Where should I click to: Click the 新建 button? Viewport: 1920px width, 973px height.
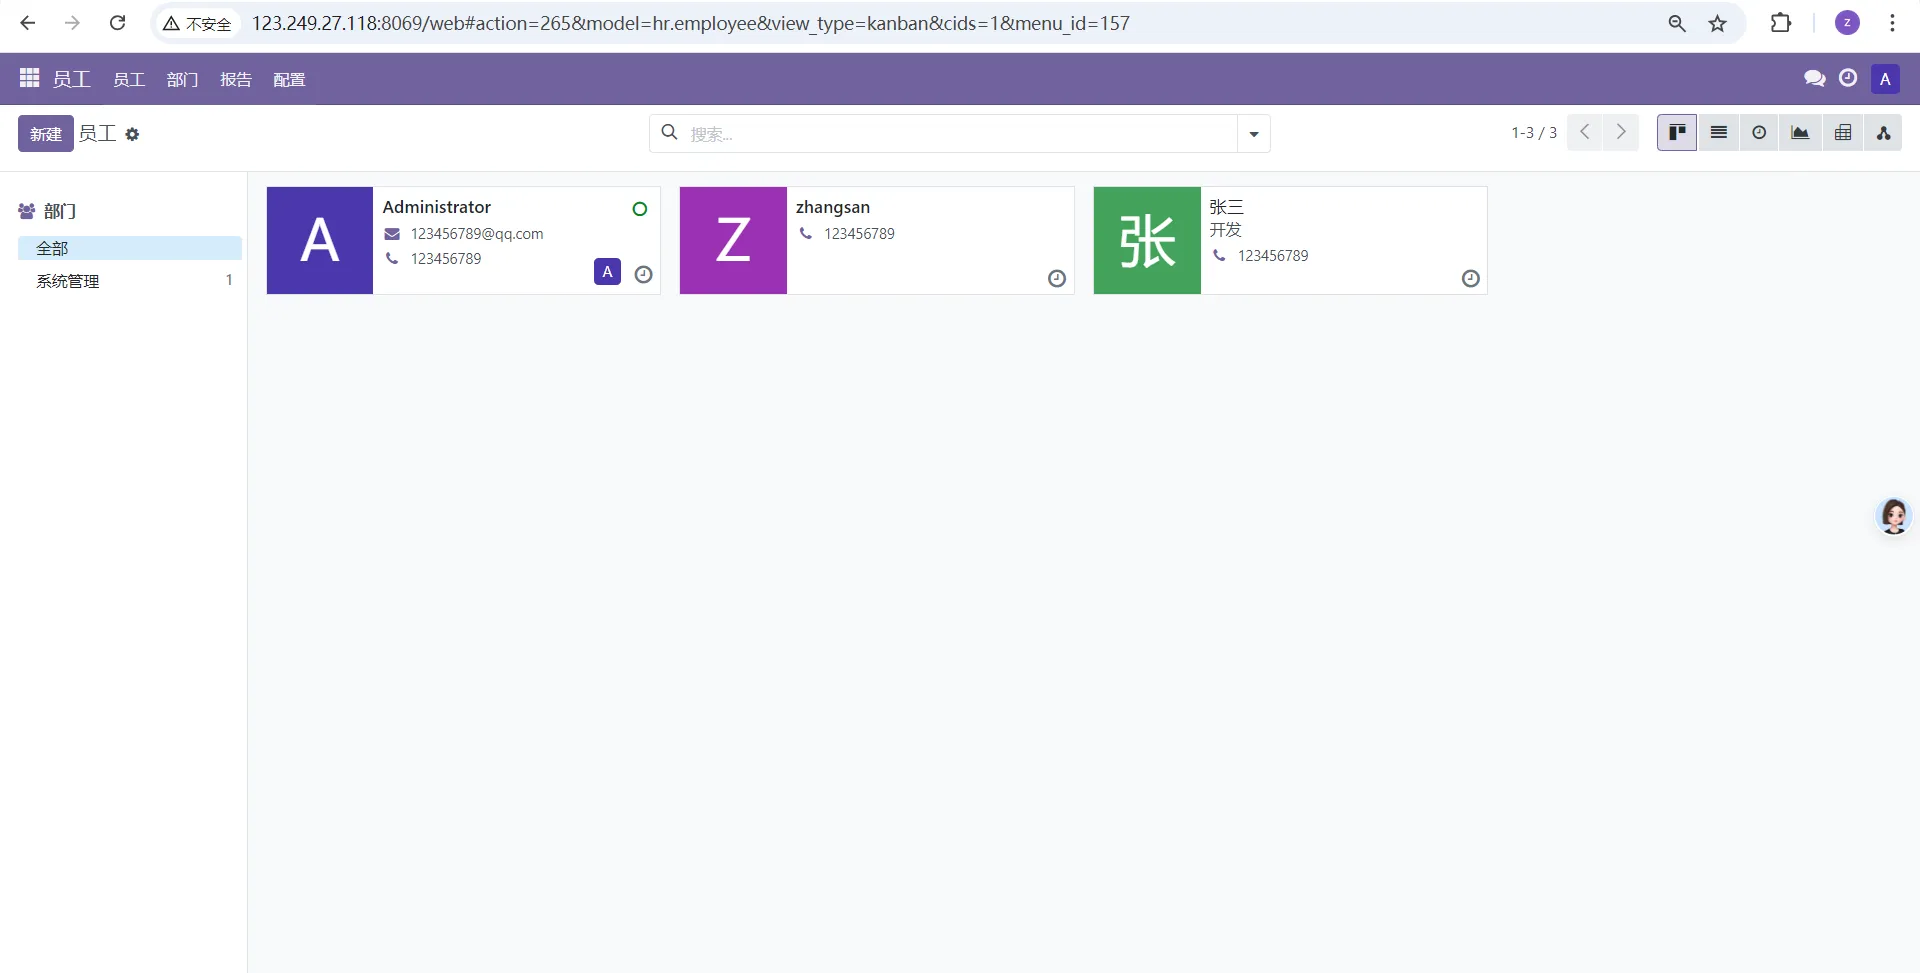coord(45,134)
